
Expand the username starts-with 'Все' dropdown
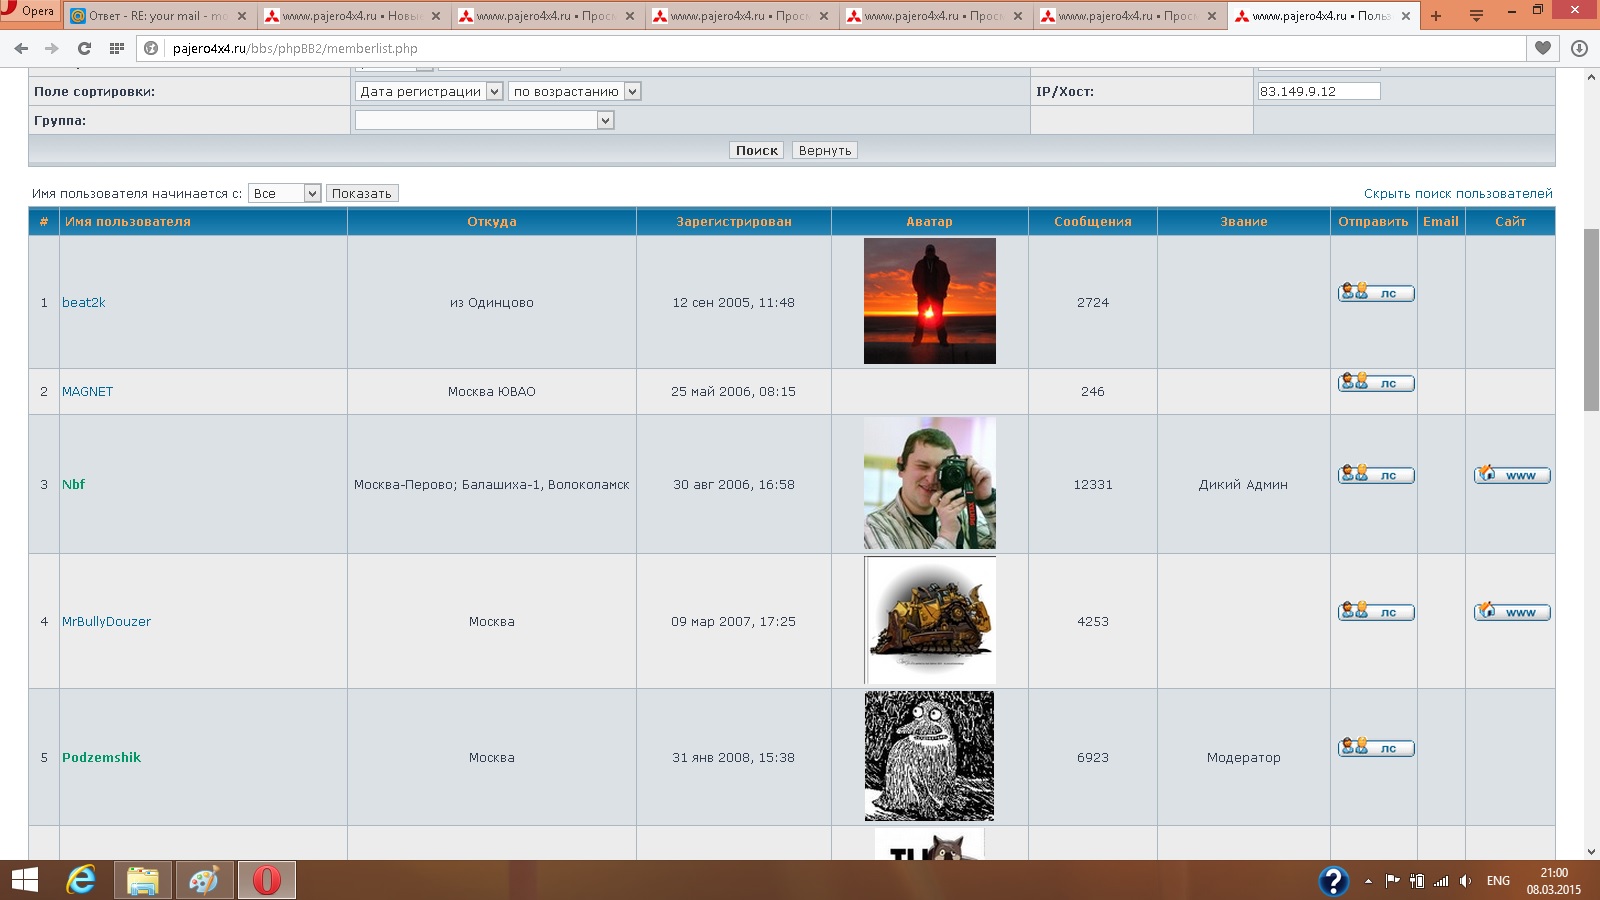click(x=284, y=193)
